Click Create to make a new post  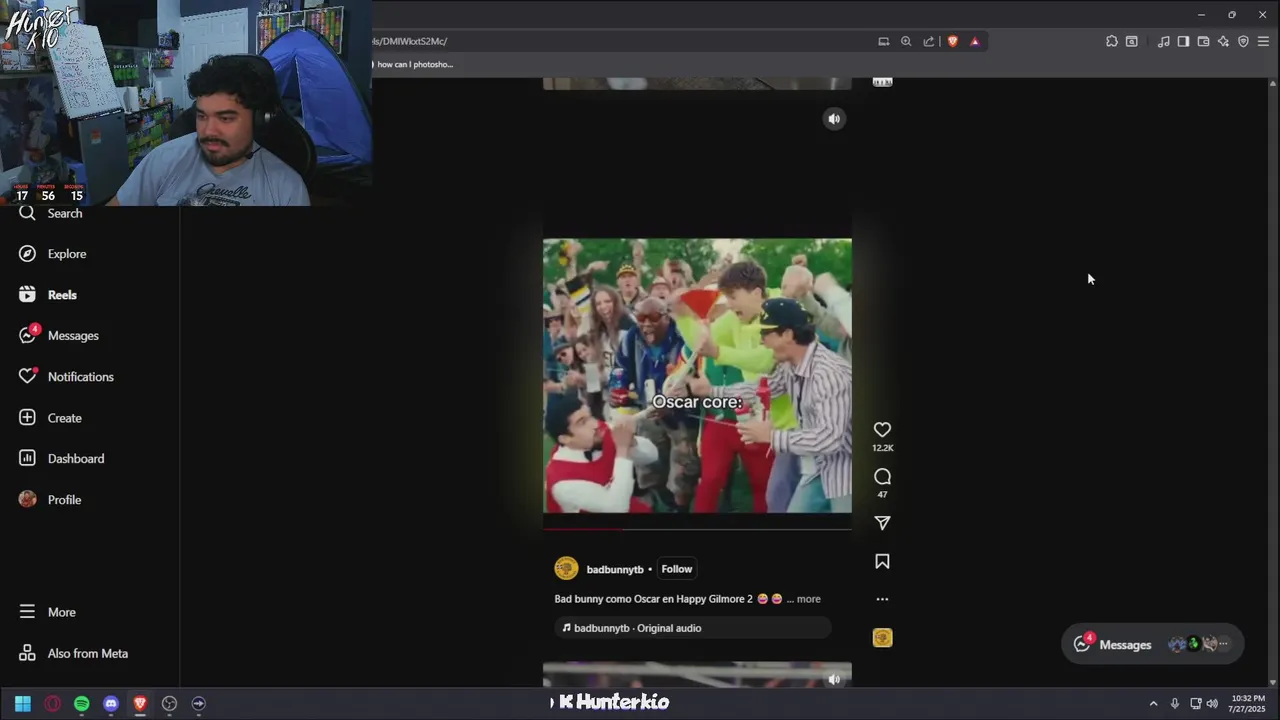pos(50,418)
